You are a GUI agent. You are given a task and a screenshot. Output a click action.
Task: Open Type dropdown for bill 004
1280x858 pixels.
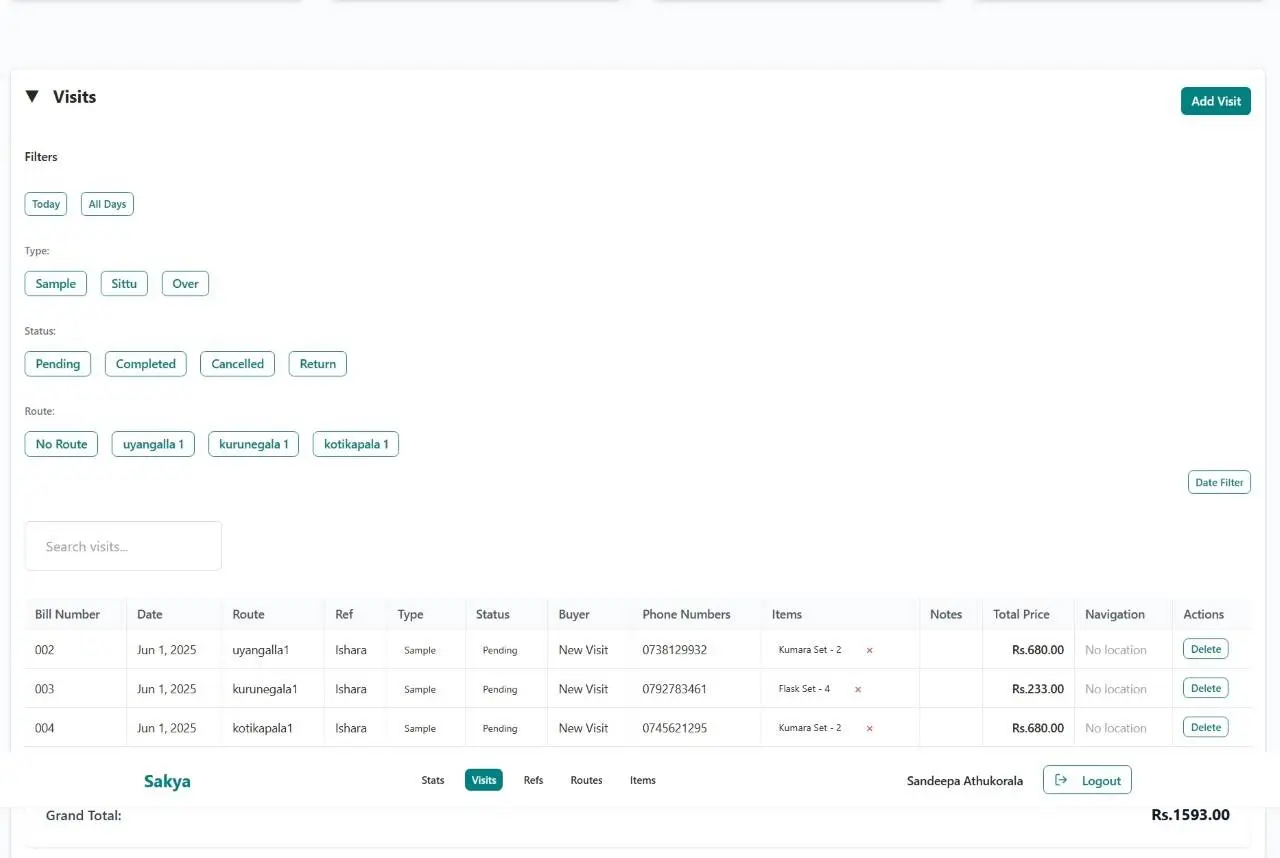click(x=420, y=728)
